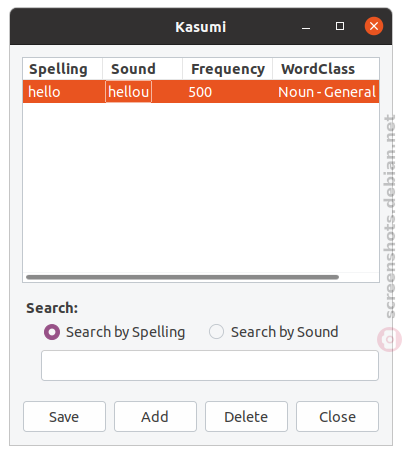402x455 pixels.
Task: Select the hello spelling cell
Action: click(45, 92)
